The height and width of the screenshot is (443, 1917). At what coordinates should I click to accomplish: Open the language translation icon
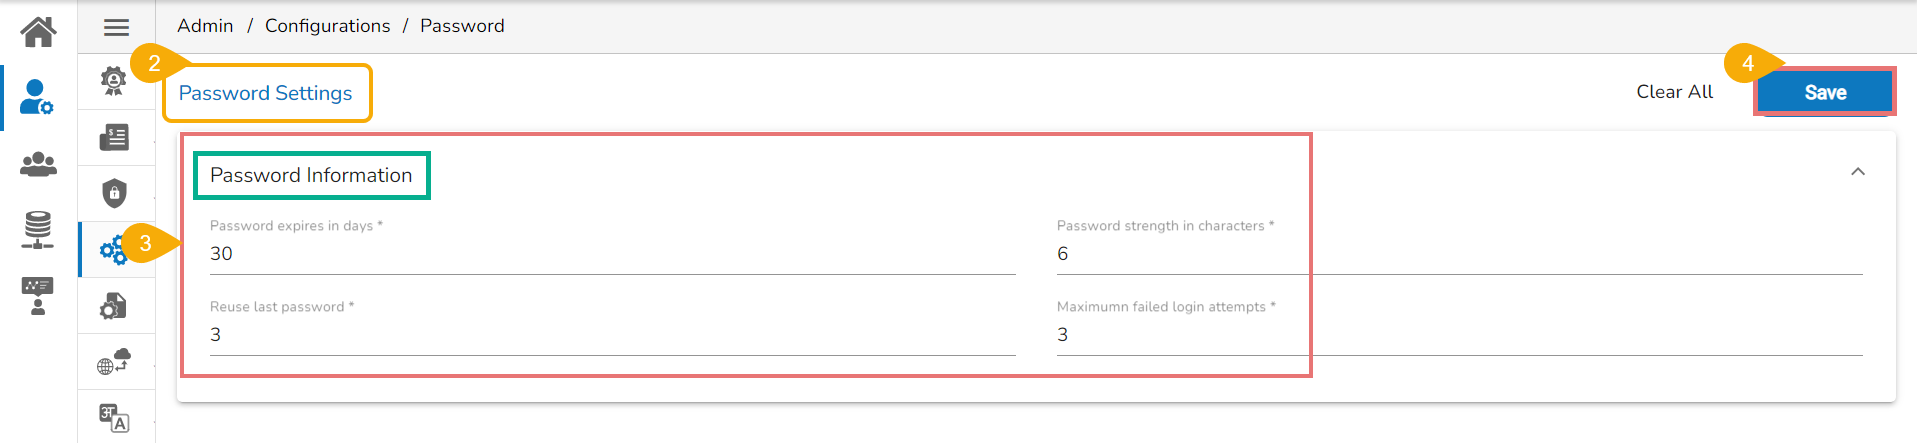pyautogui.click(x=114, y=417)
